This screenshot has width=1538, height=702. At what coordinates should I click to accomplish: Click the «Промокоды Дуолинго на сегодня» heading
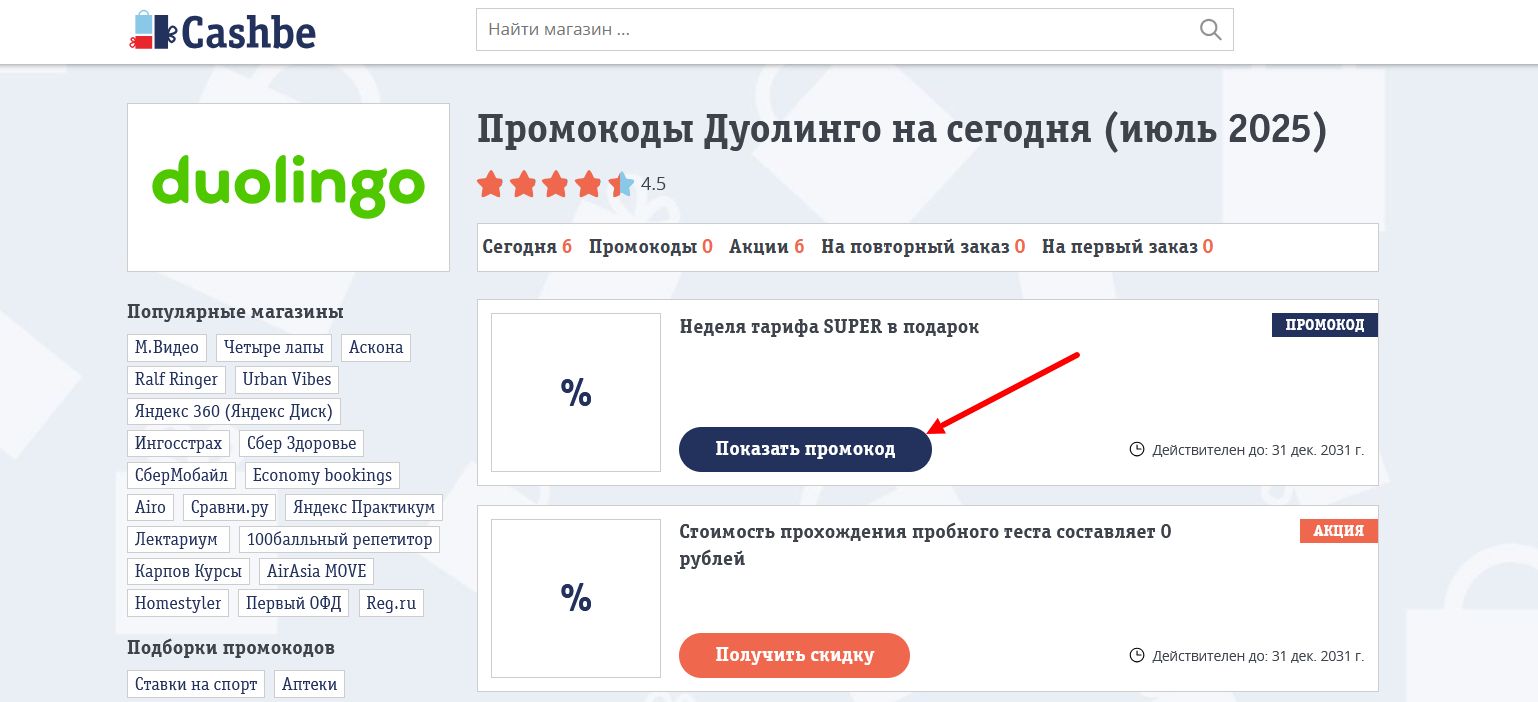point(902,130)
